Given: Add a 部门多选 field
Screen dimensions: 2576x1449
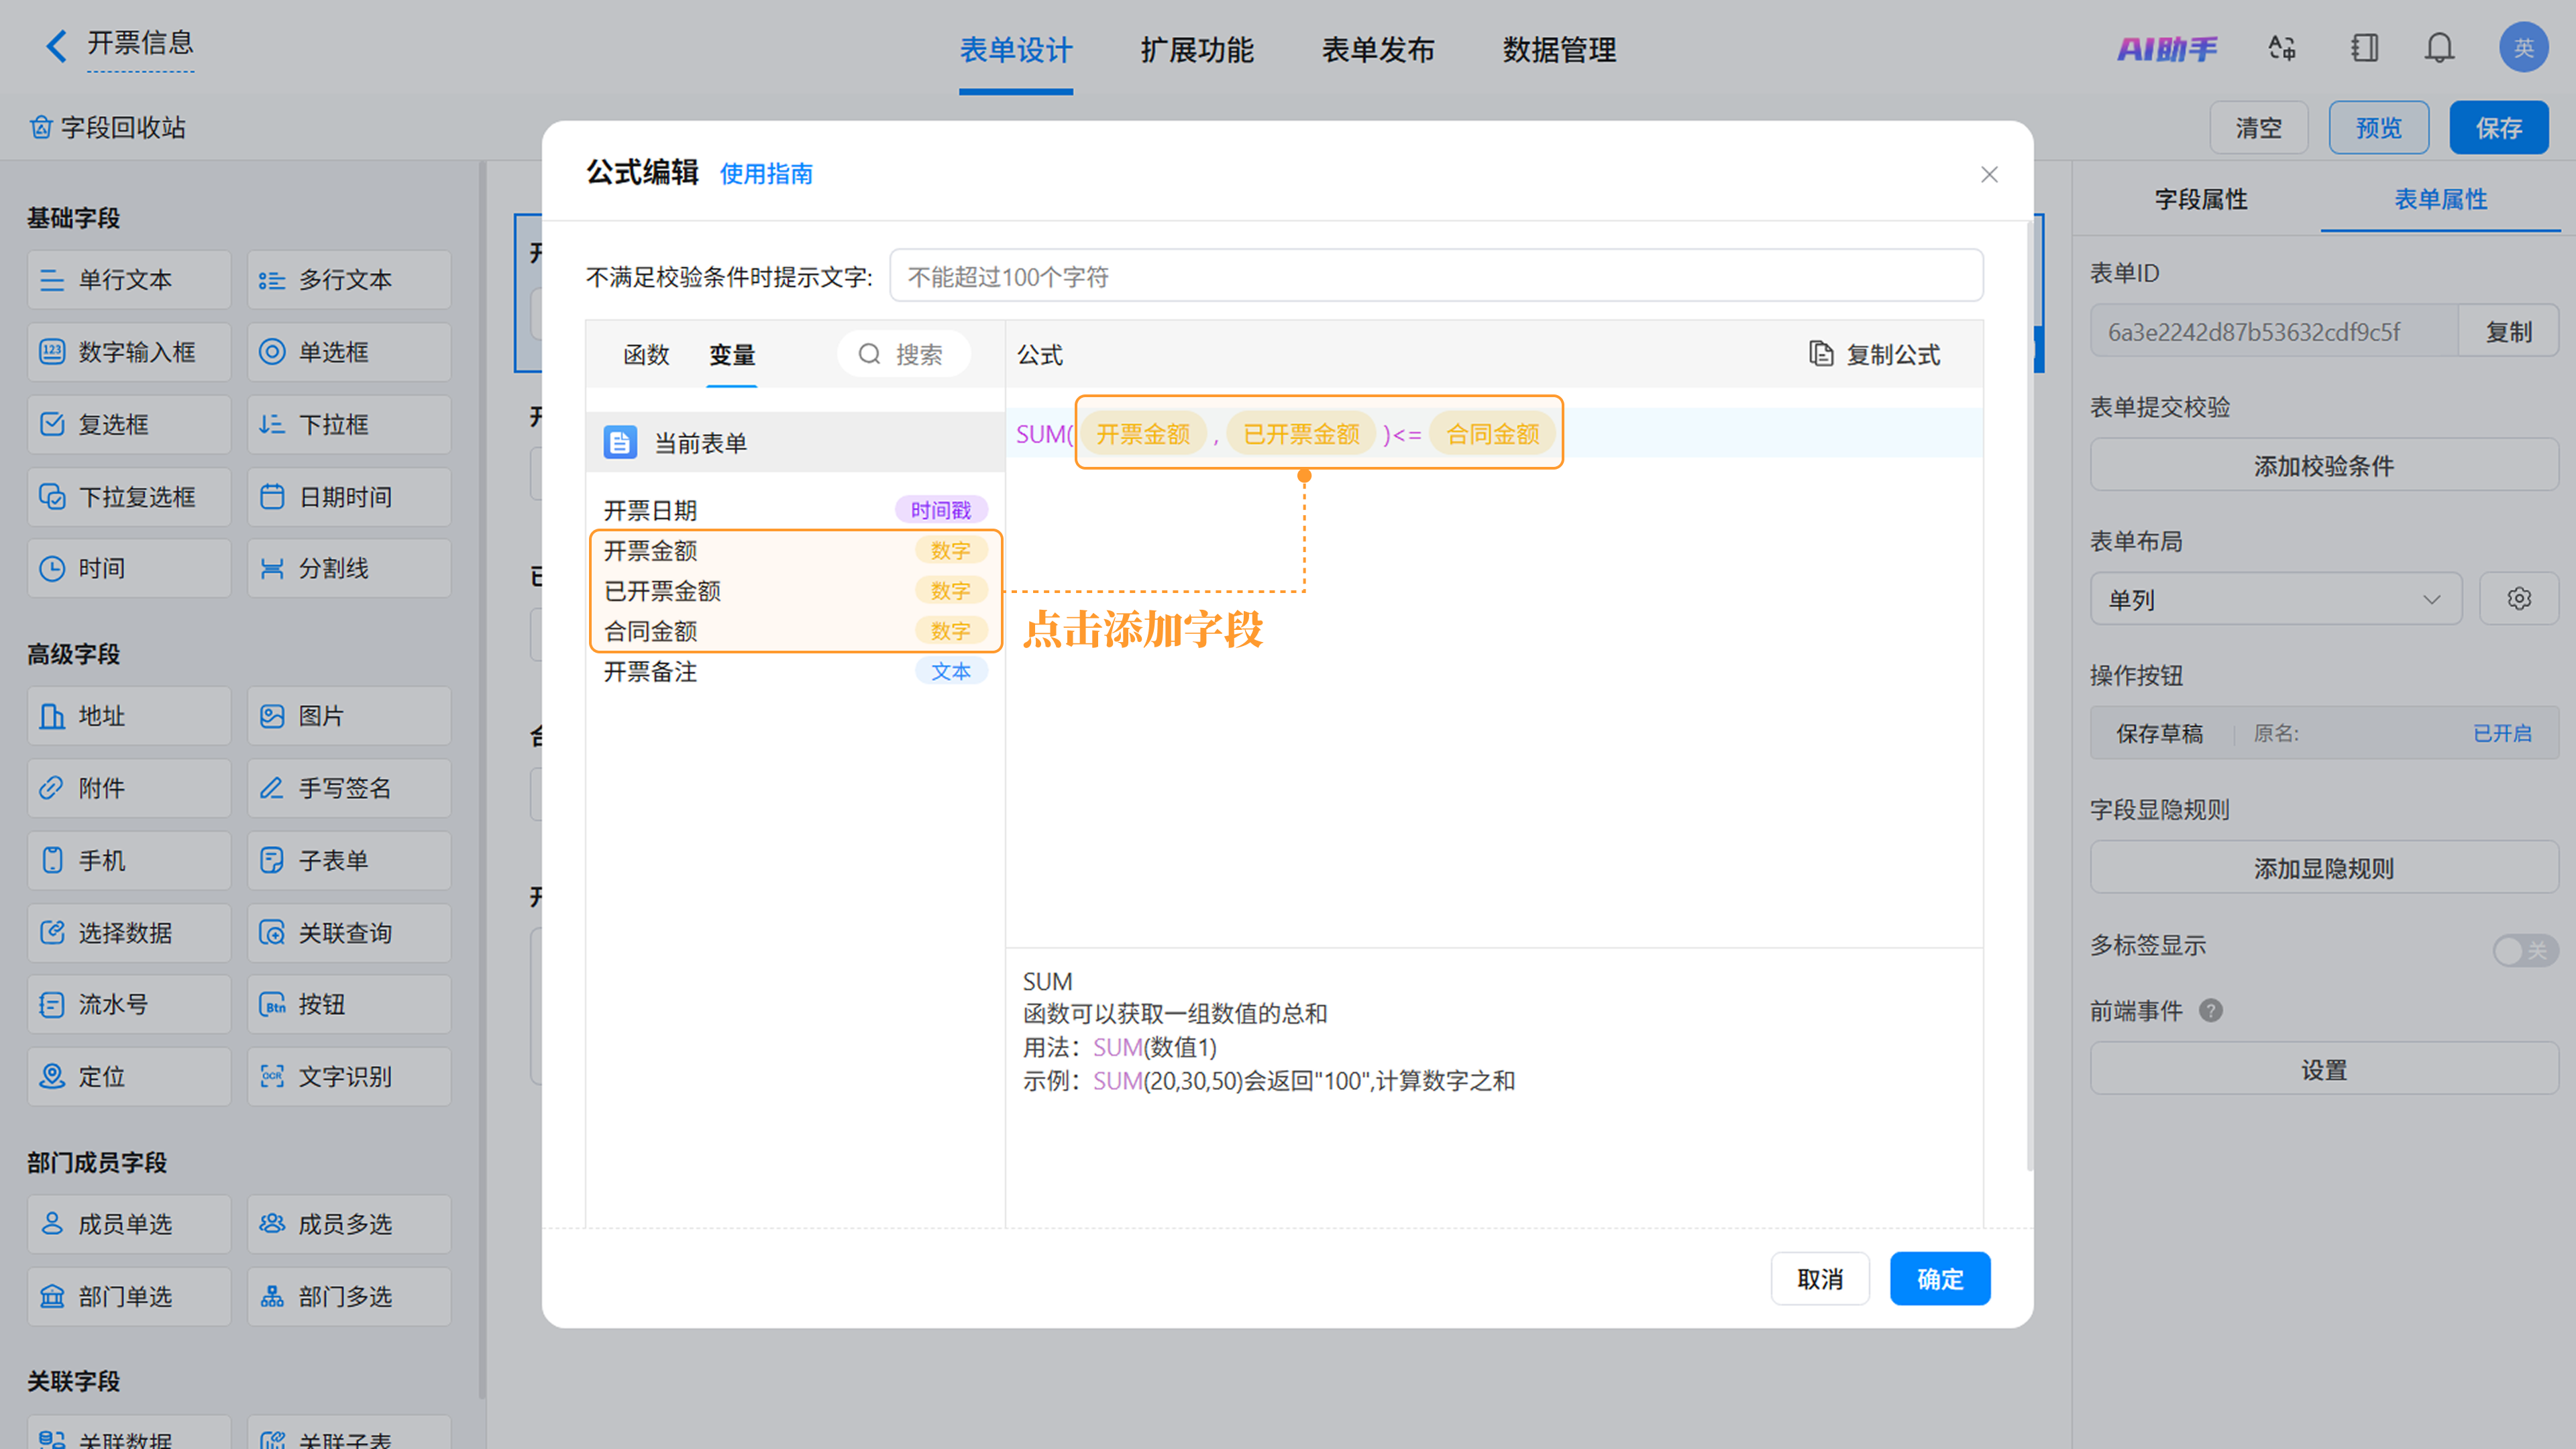Looking at the screenshot, I should point(349,1297).
